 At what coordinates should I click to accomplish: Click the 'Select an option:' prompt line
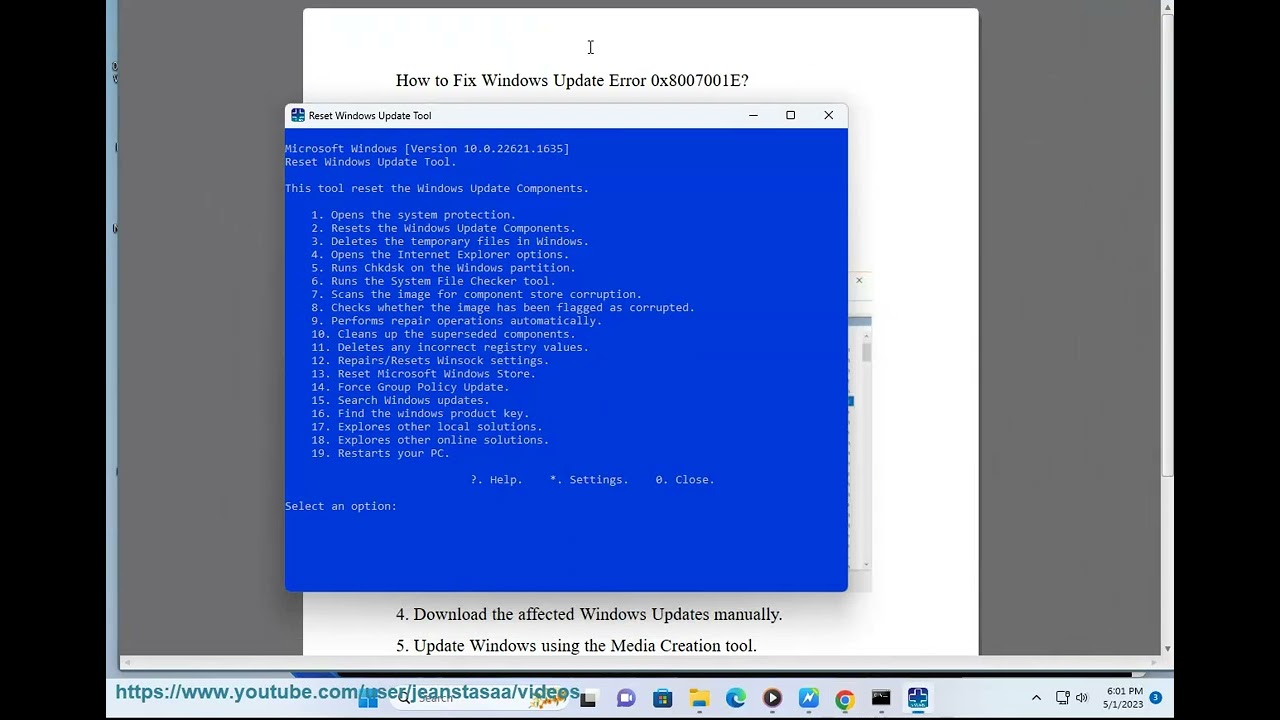click(341, 506)
